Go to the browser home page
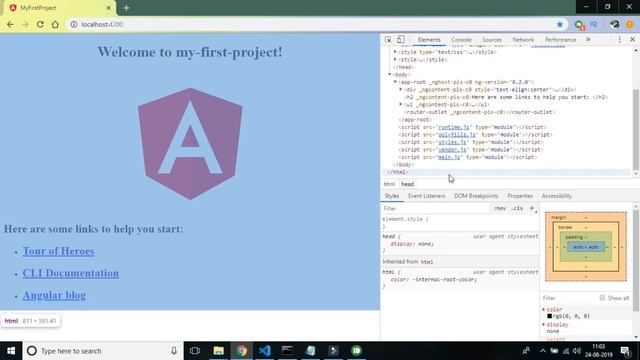Viewport: 640px width, 360px height. (x=55, y=24)
